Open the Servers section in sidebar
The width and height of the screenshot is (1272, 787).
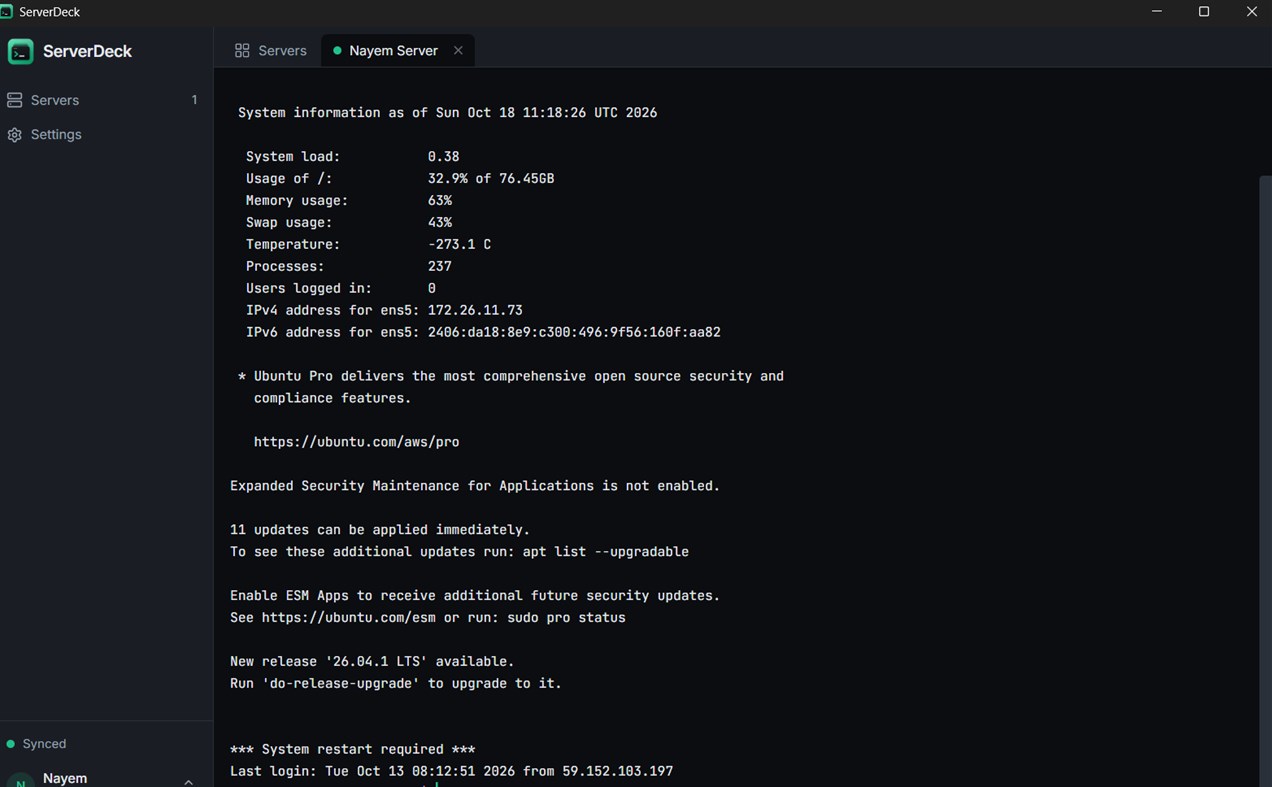[x=106, y=100]
